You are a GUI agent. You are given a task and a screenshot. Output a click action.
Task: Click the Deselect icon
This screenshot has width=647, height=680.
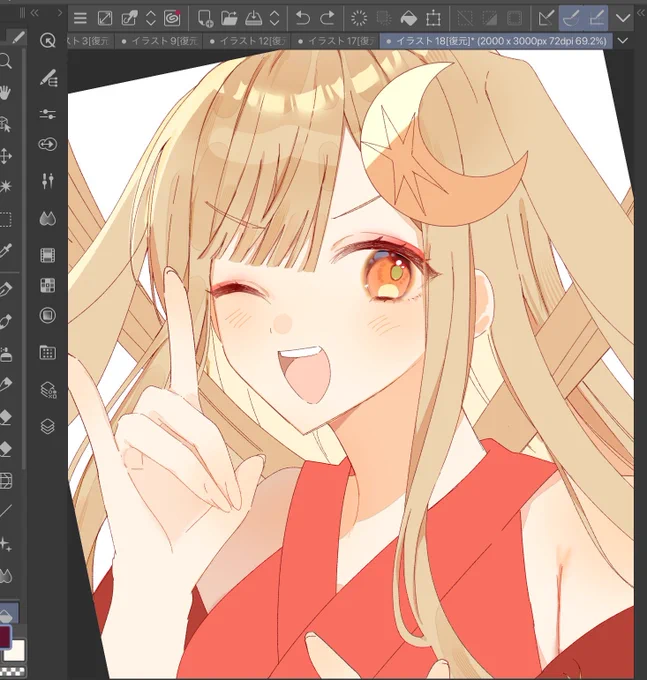coord(465,18)
